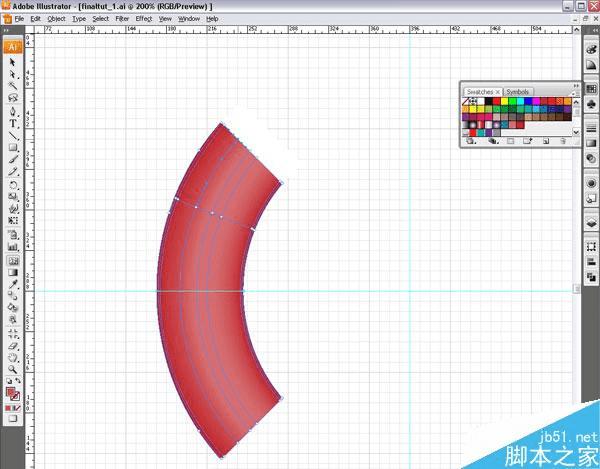Click the New Swatch button
The width and height of the screenshot is (600, 469).
coord(546,141)
